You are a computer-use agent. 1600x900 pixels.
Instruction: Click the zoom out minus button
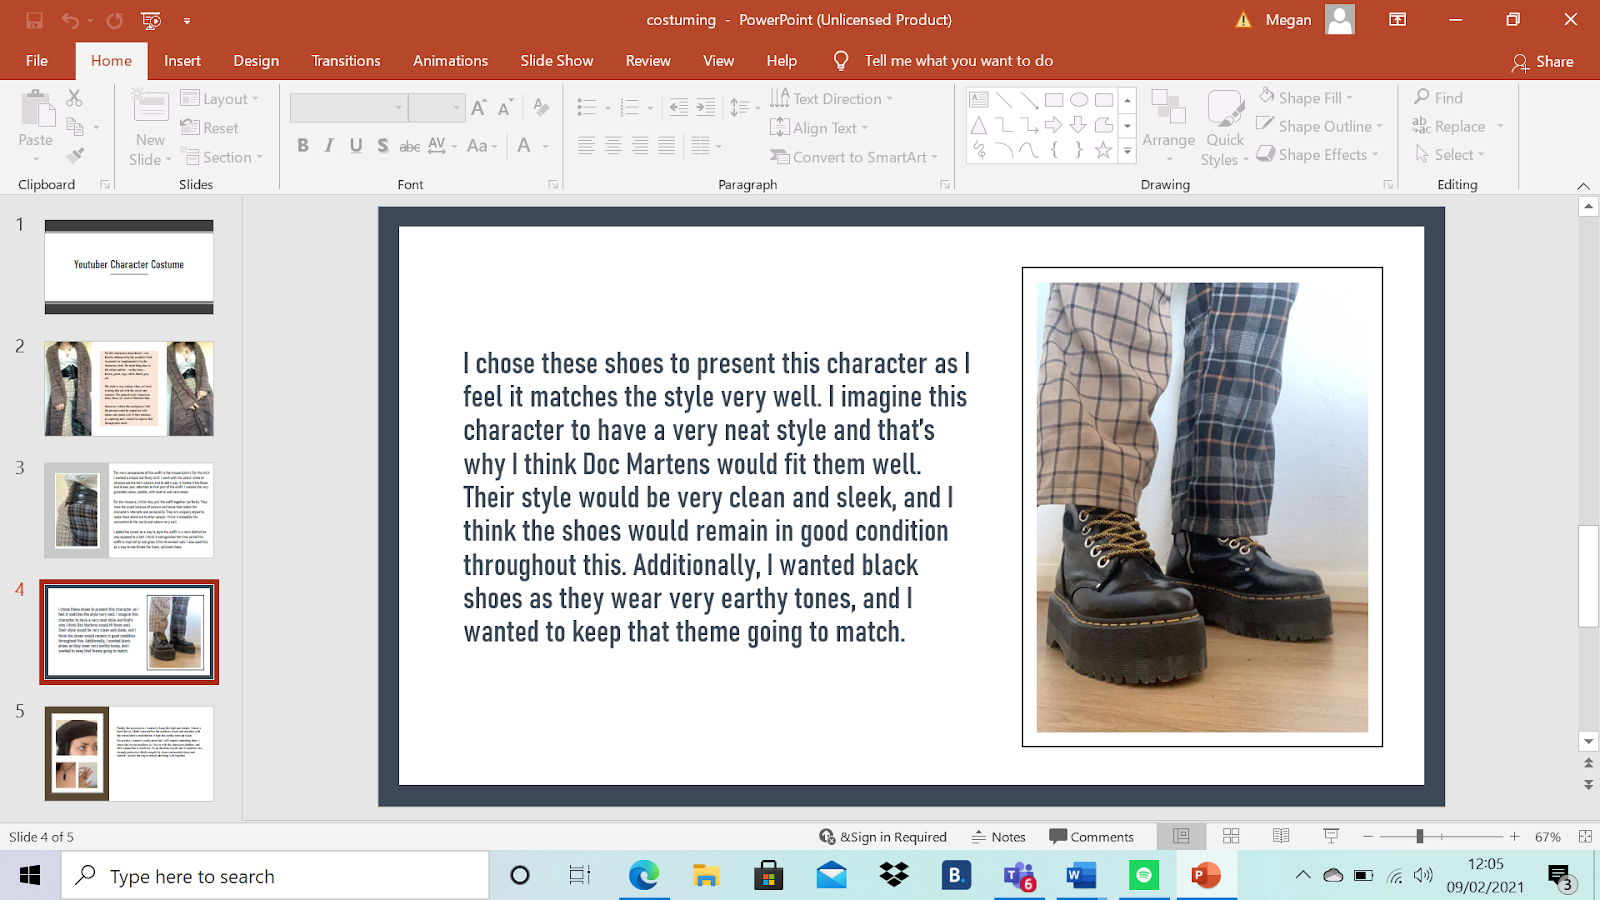1367,836
